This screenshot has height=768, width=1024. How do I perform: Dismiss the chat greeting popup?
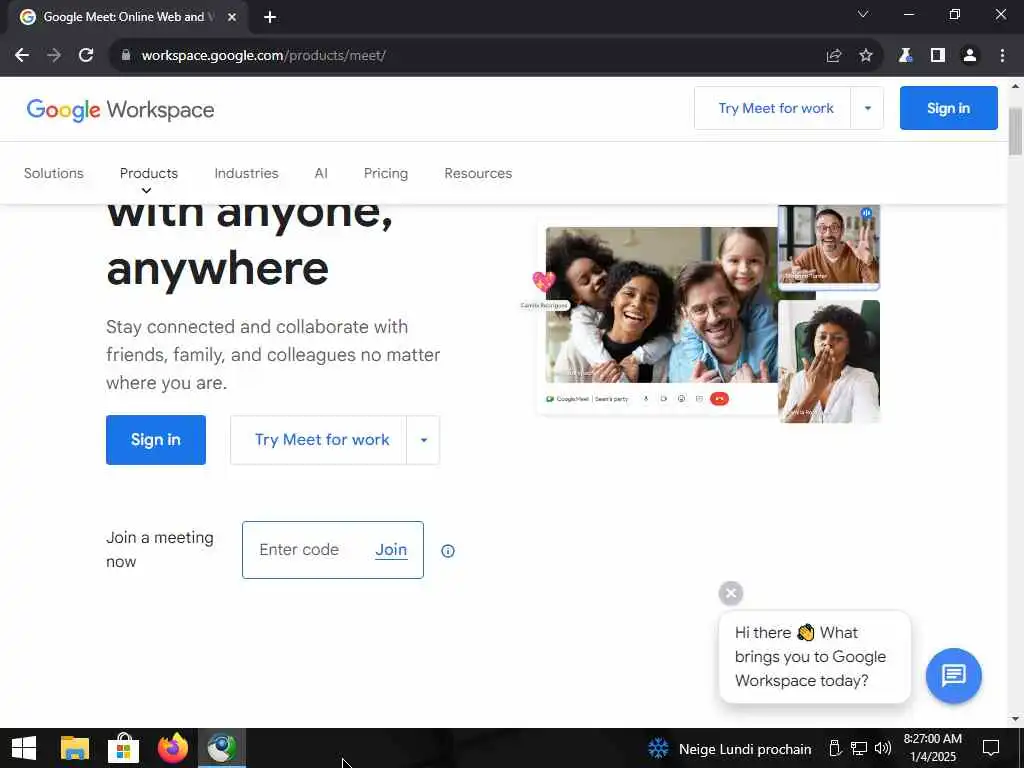click(731, 593)
